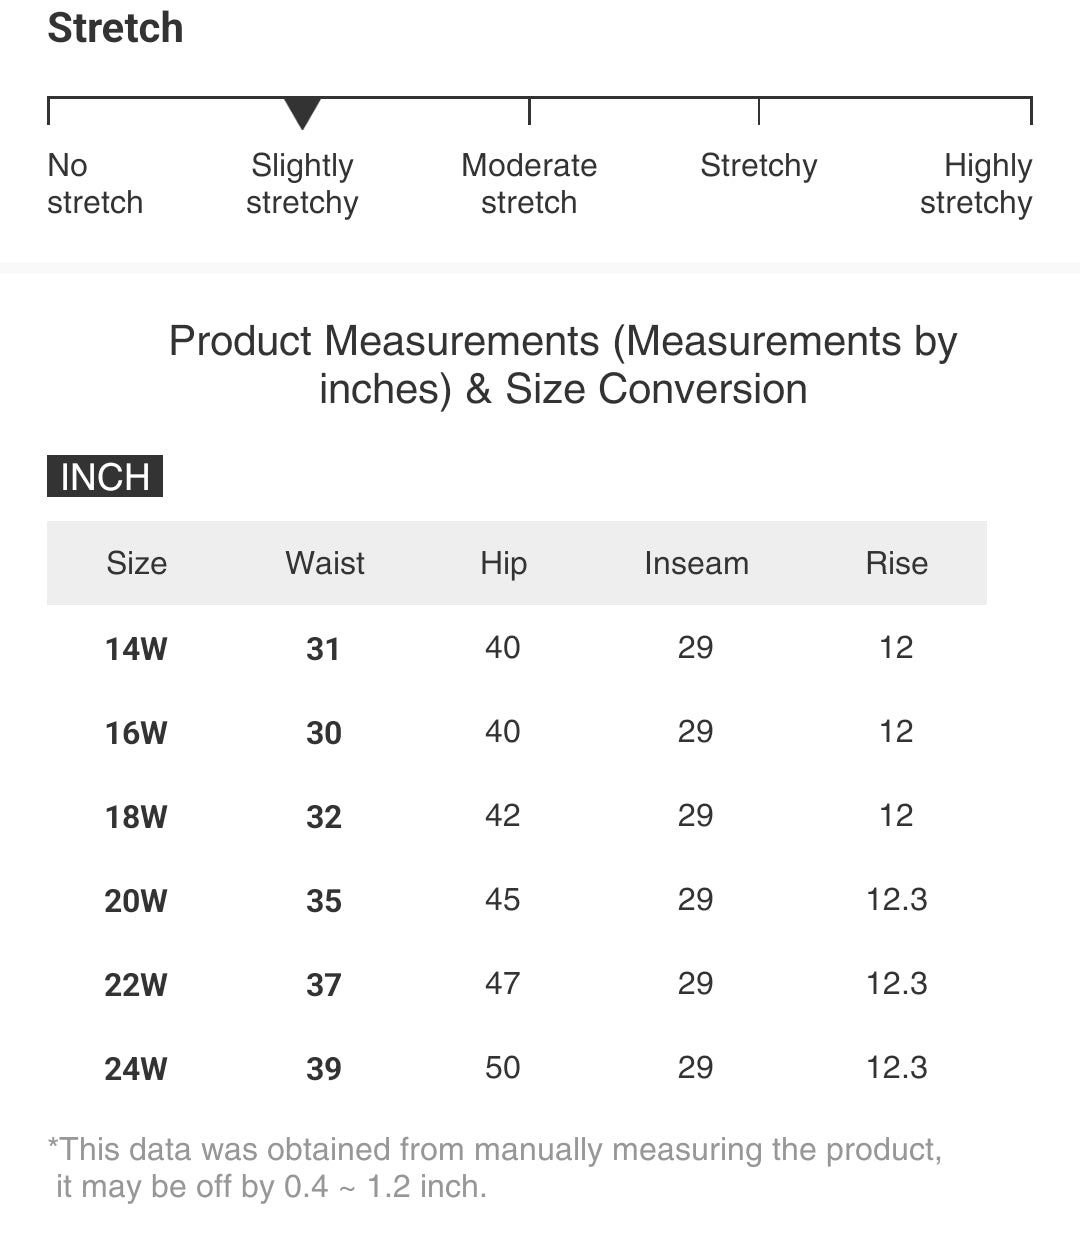The width and height of the screenshot is (1080, 1239).
Task: Click the Stretch section heading
Action: (x=116, y=28)
